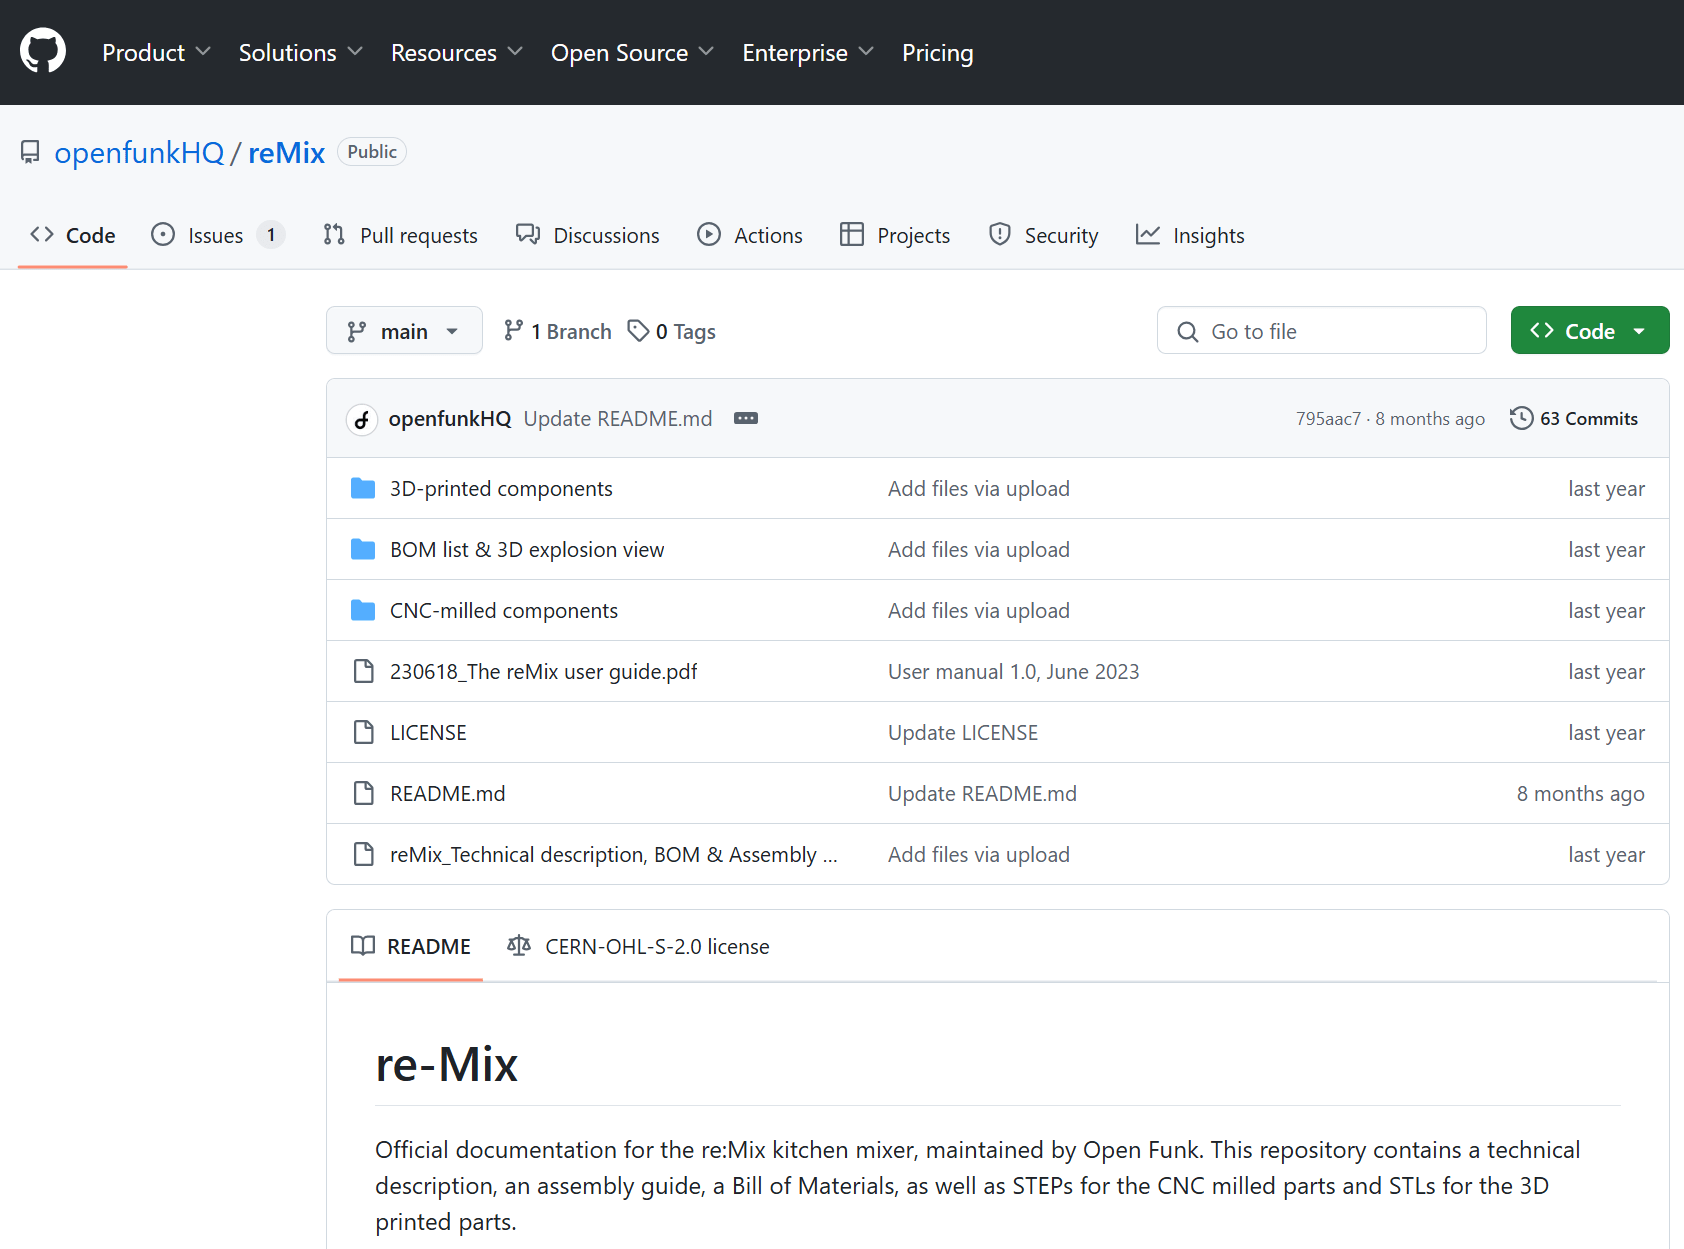Expand commit message ellipsis button

746,418
